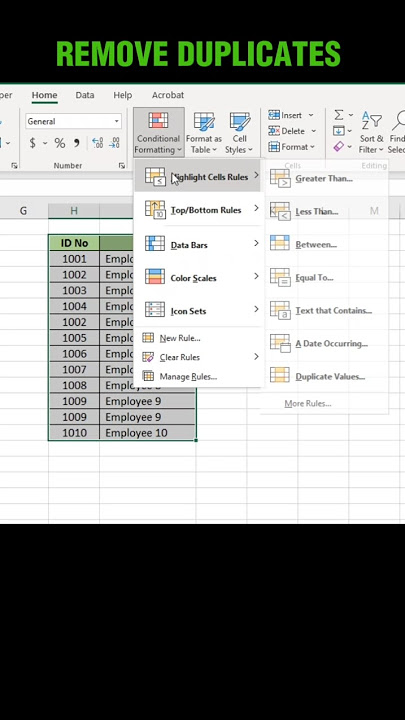Click the ID No header cell
The height and width of the screenshot is (720, 405).
coord(74,243)
